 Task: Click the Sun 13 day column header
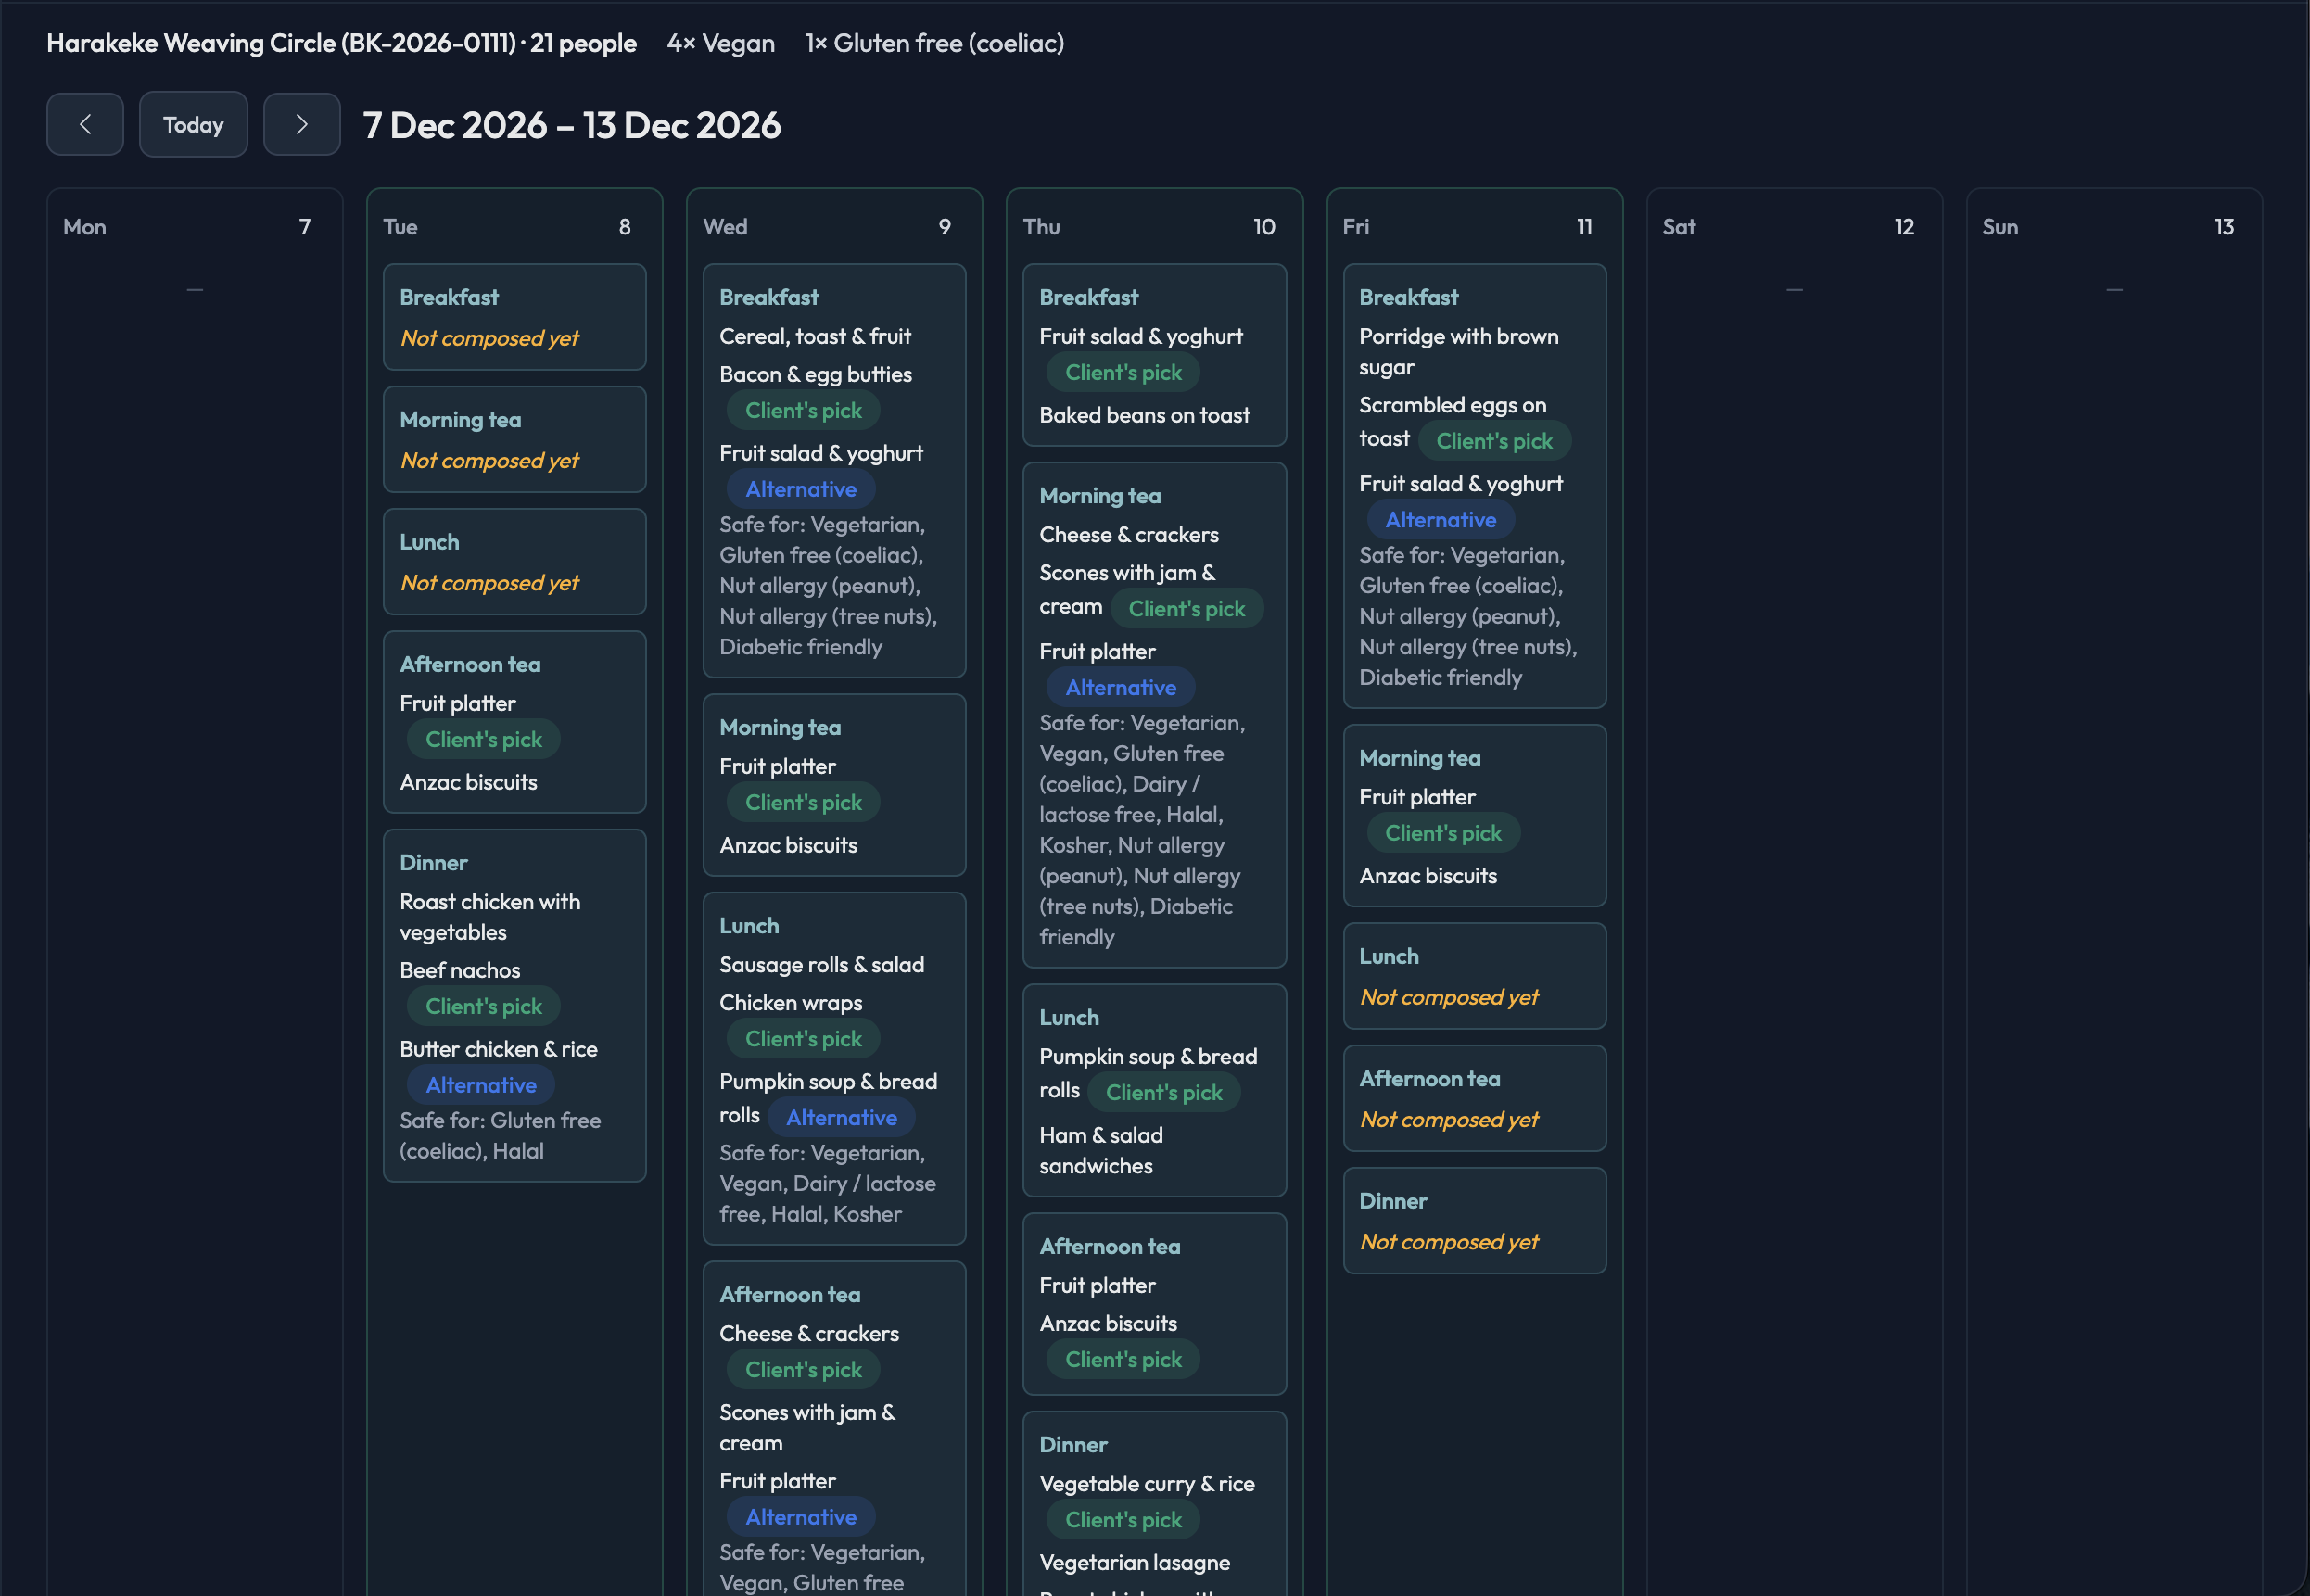[2114, 227]
